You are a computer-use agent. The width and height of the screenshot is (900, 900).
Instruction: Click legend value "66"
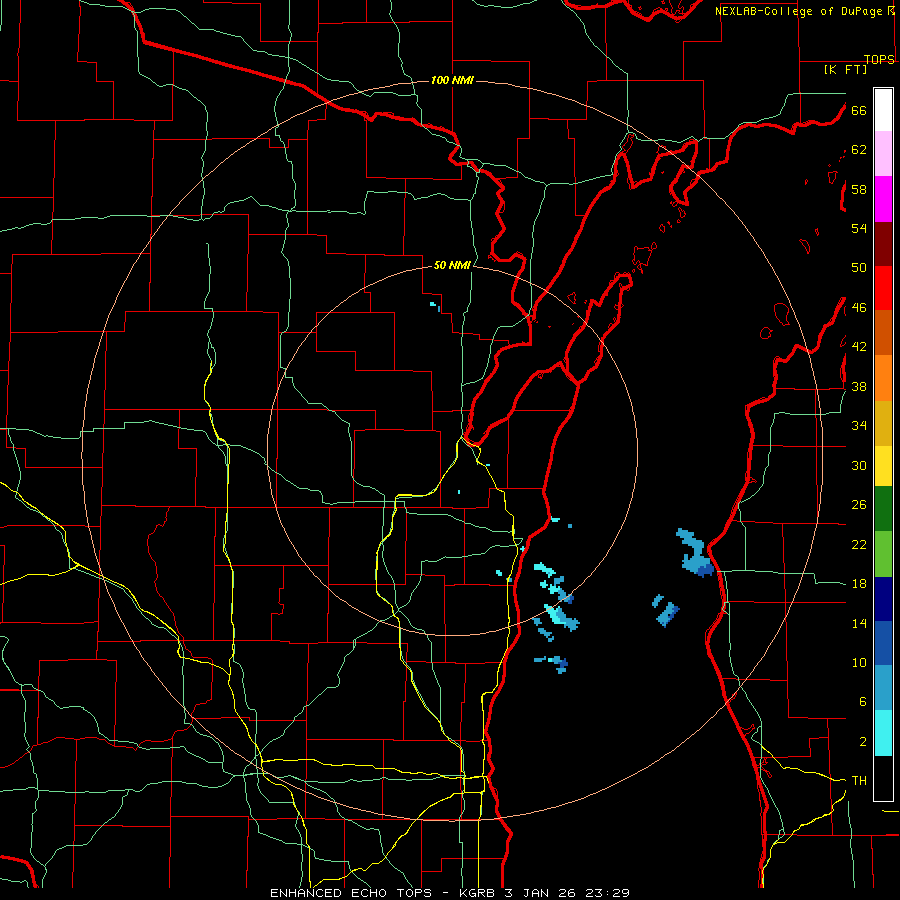859,110
